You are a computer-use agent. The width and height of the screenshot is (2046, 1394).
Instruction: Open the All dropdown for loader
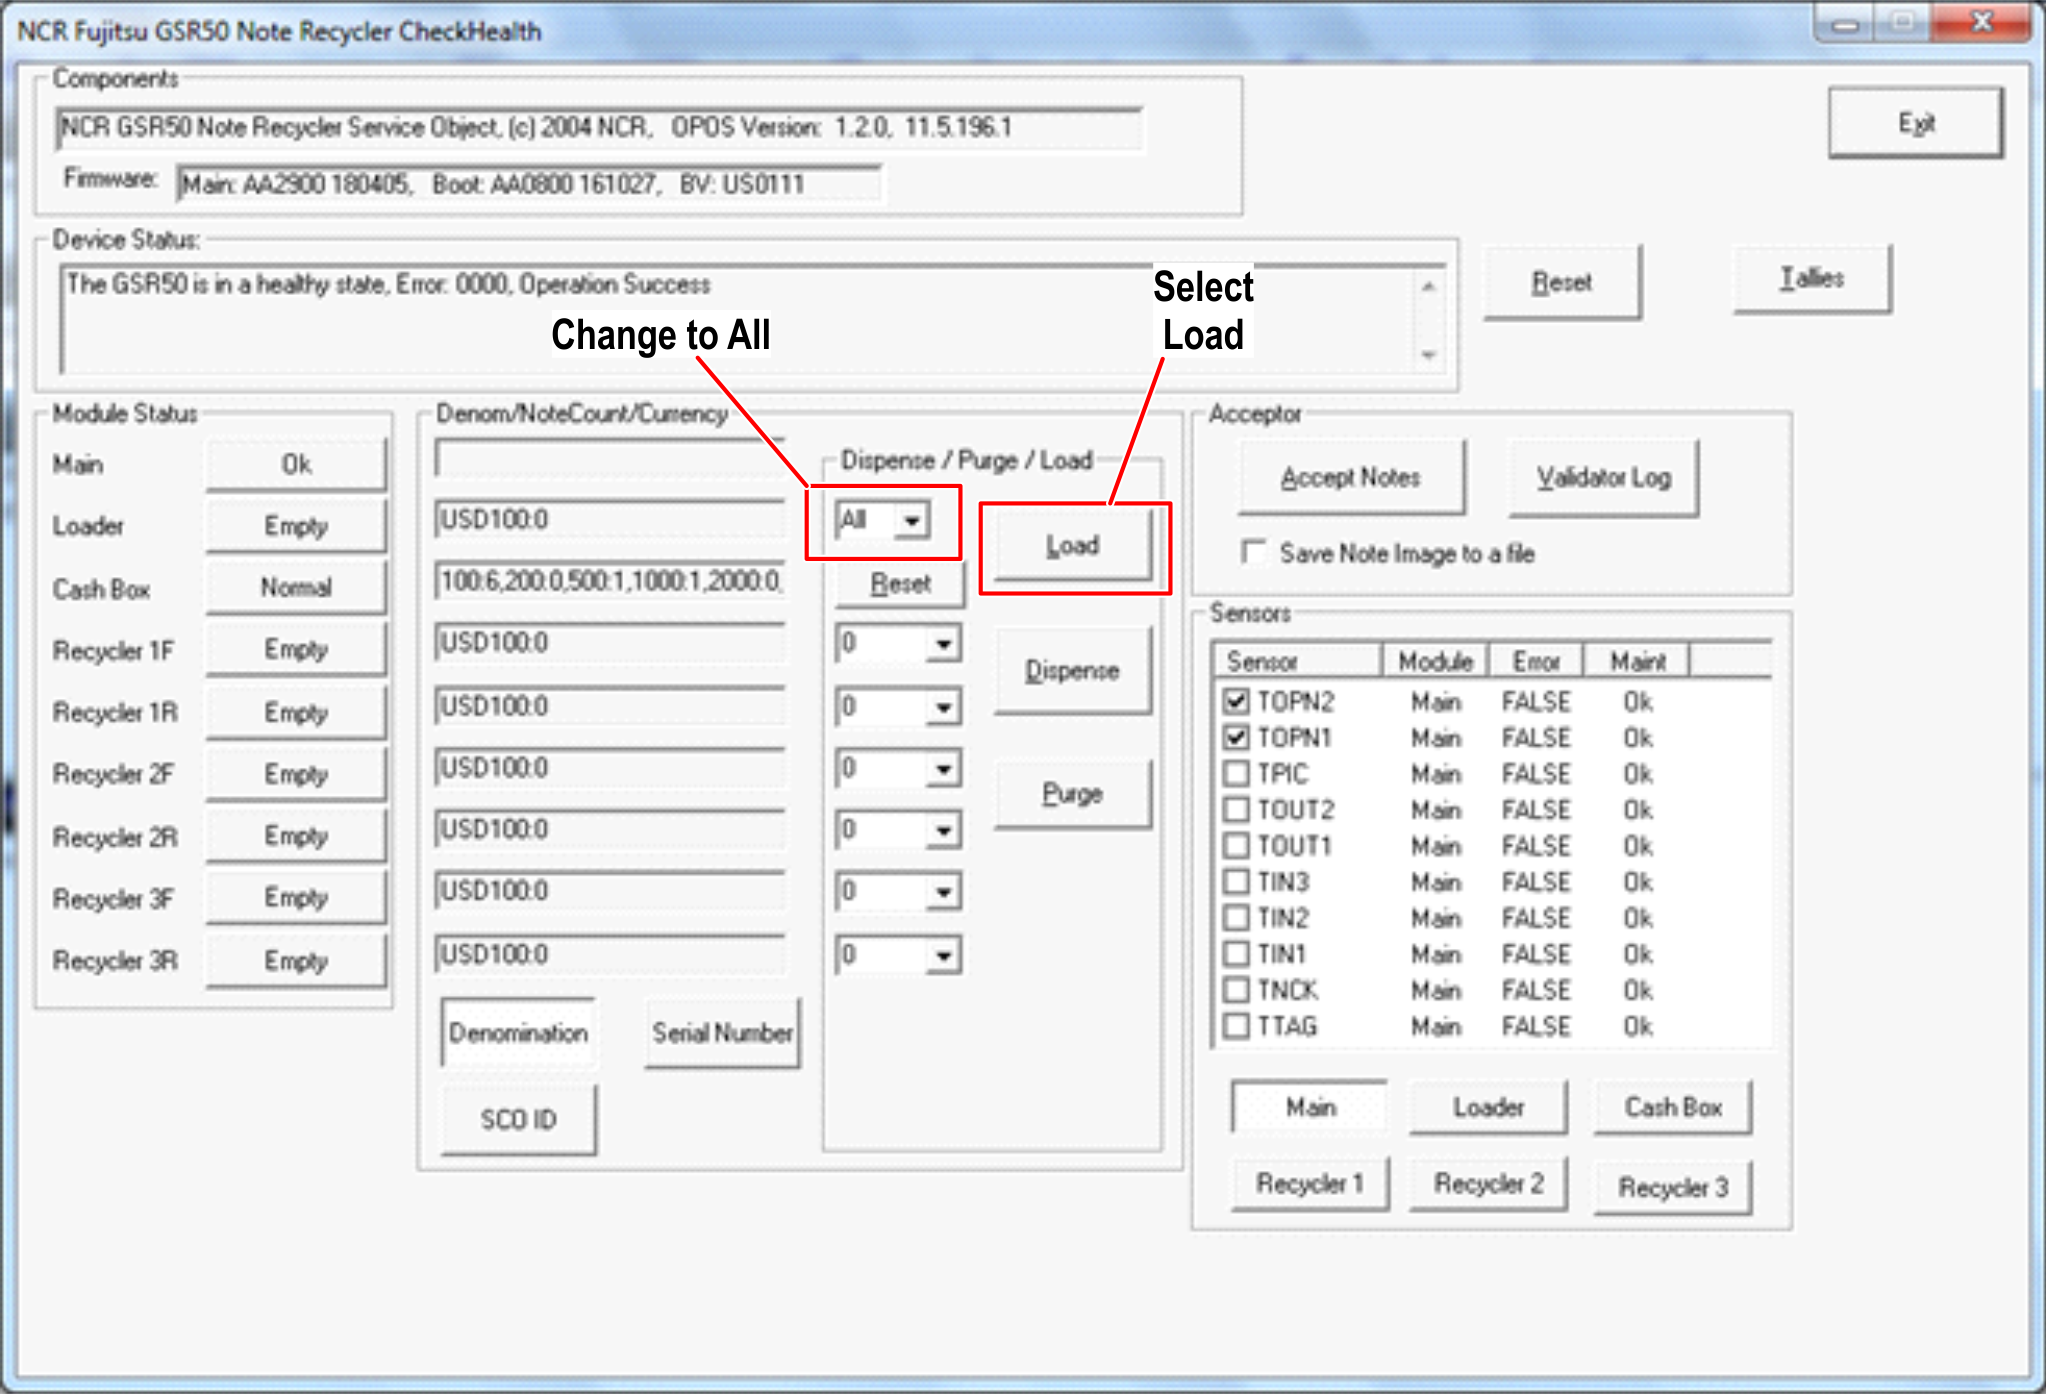(911, 520)
